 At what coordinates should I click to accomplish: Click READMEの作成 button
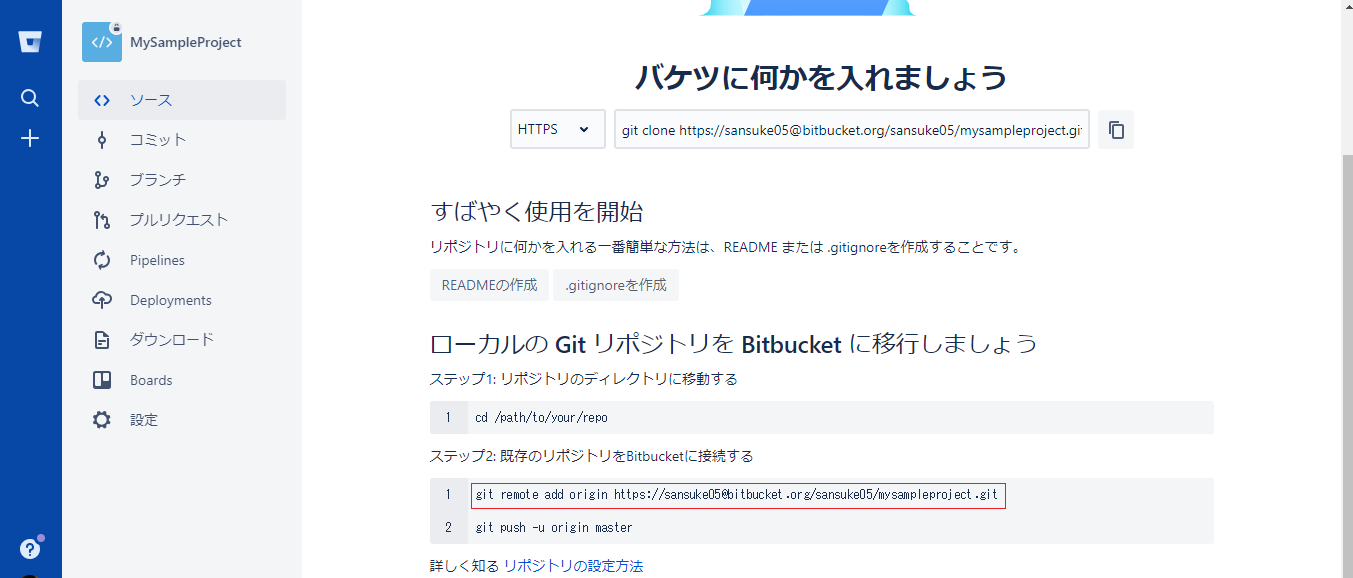(489, 285)
